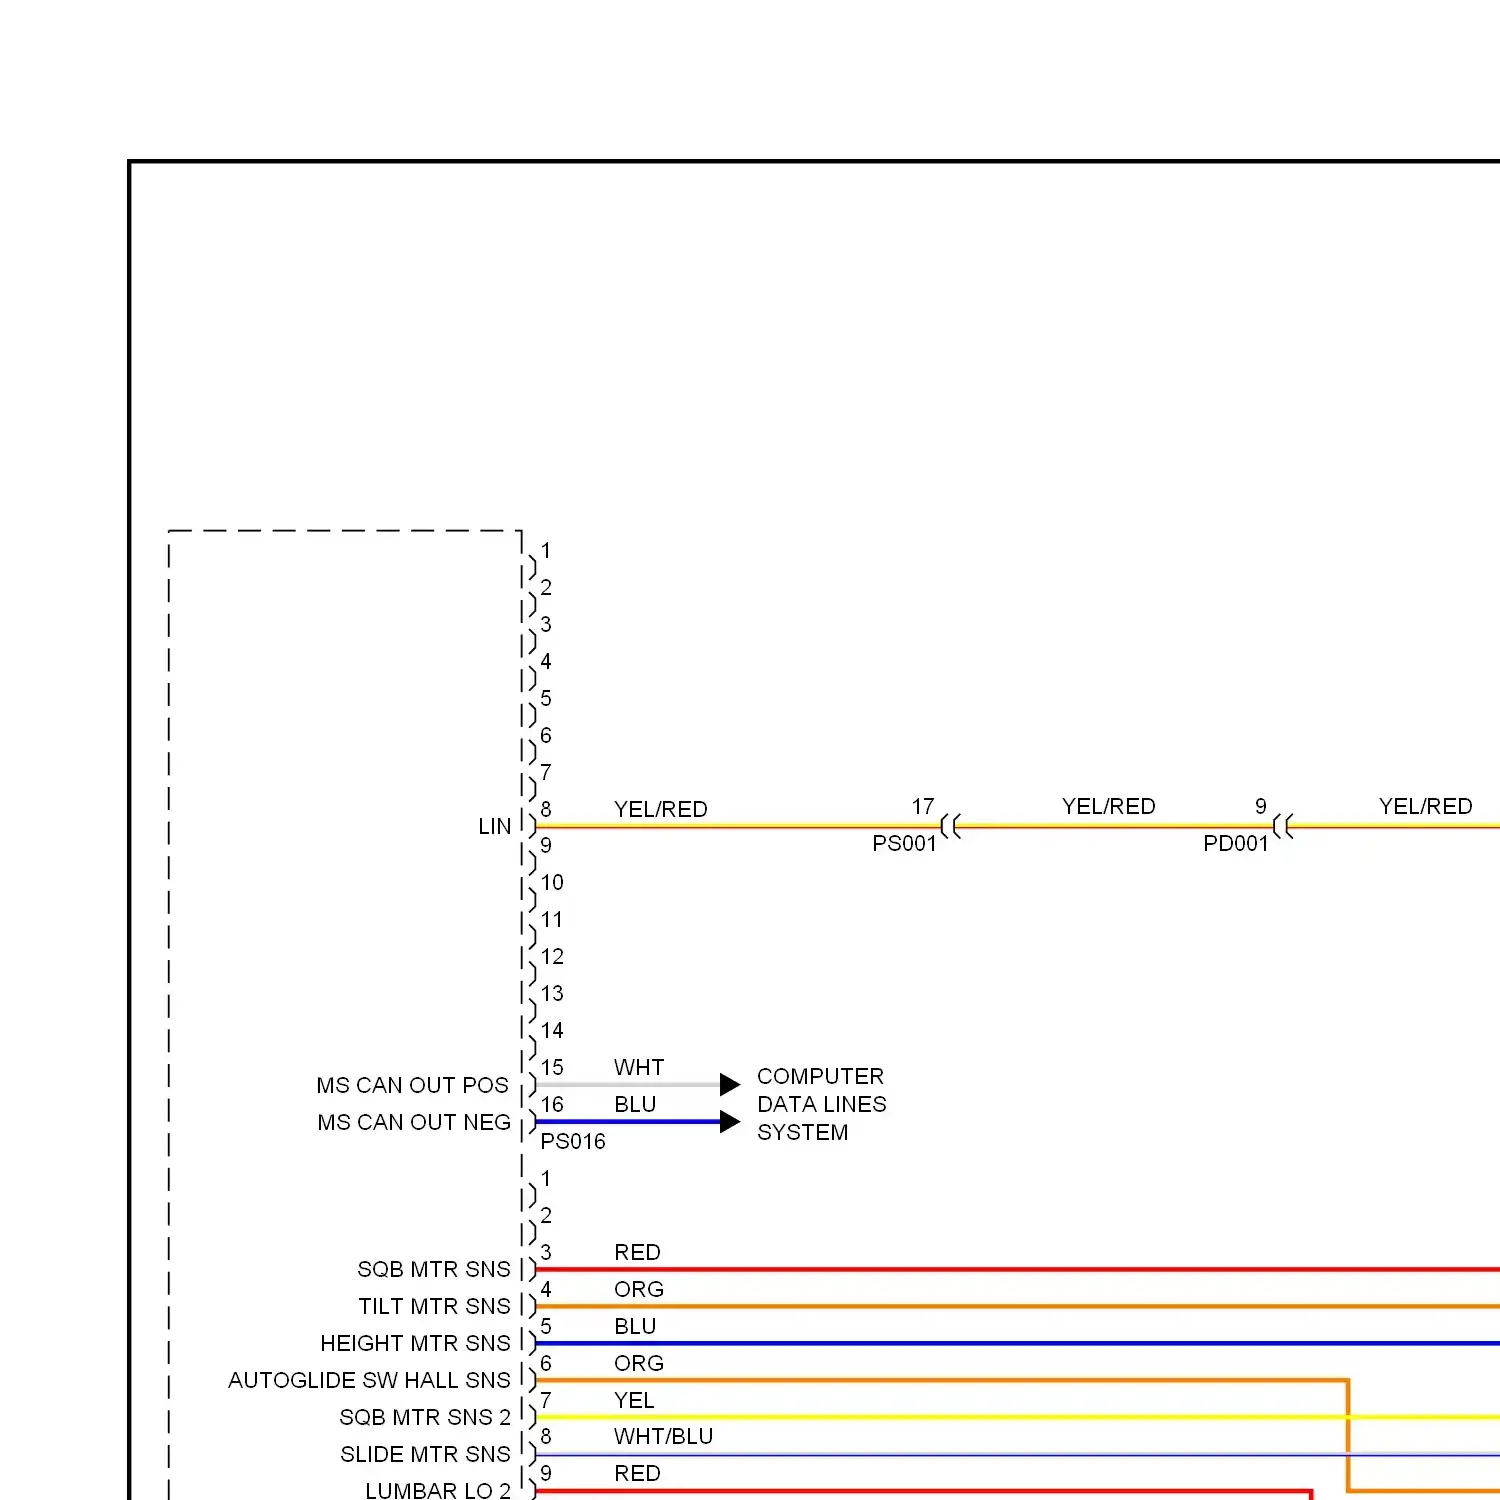Click the WHT/BLU wire color label
This screenshot has height=1500, width=1500.
[x=663, y=1436]
